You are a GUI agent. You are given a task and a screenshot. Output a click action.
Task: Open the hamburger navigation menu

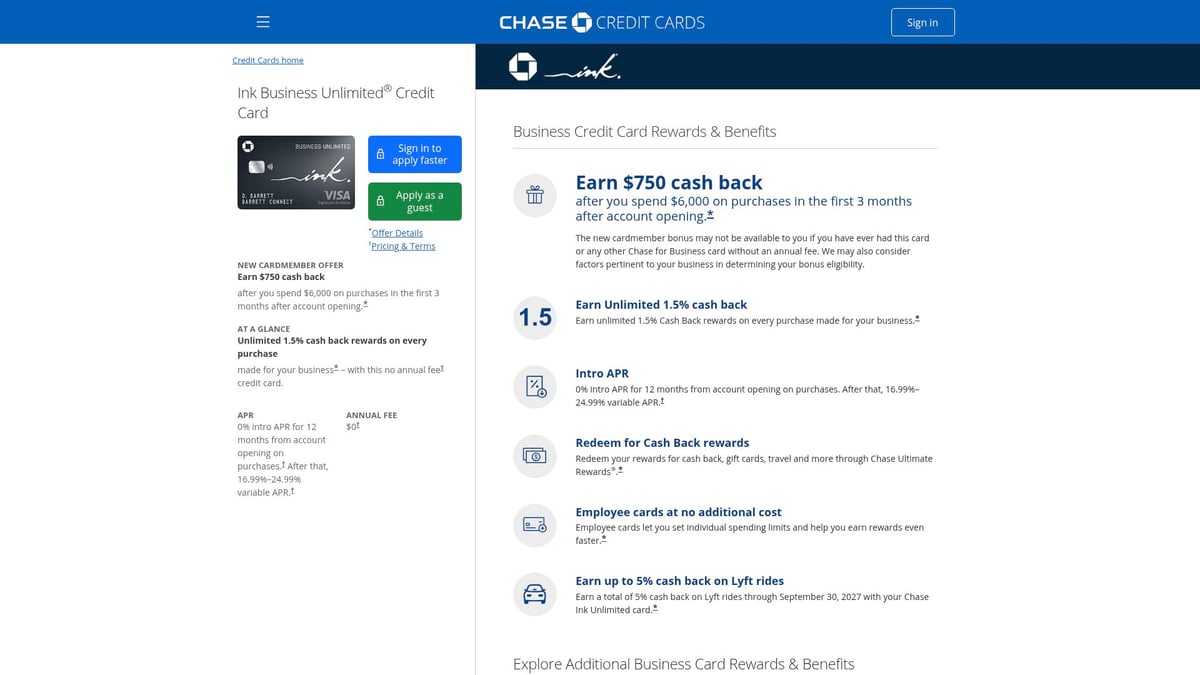click(263, 22)
